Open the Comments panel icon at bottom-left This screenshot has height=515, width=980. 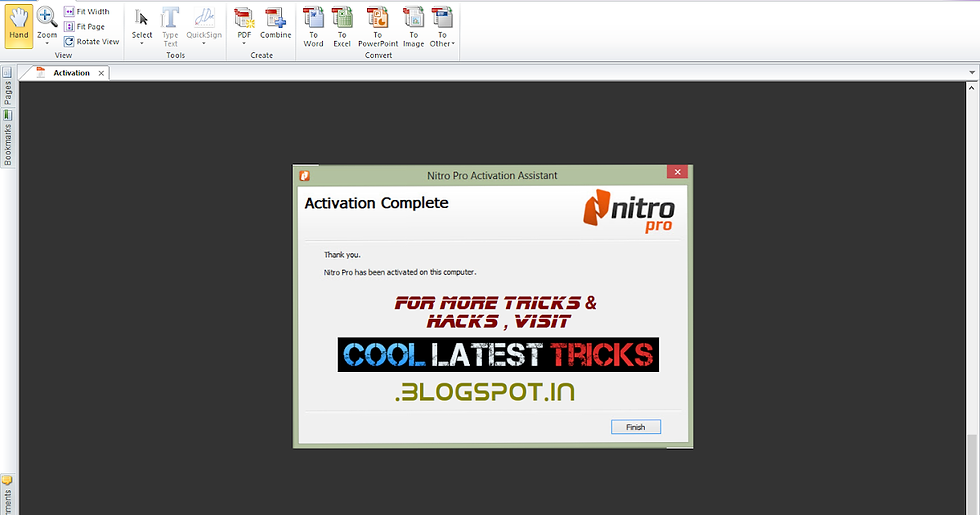point(7,481)
